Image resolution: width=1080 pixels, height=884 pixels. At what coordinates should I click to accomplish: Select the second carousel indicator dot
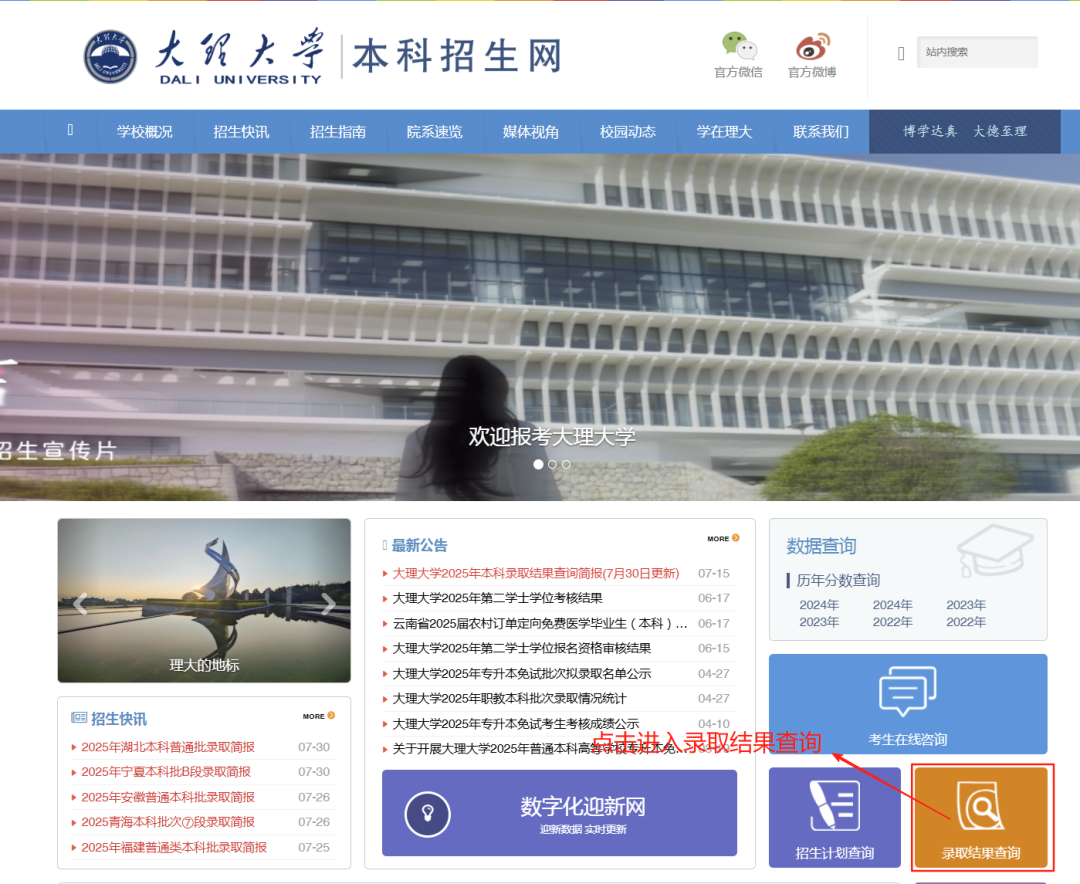[x=551, y=464]
